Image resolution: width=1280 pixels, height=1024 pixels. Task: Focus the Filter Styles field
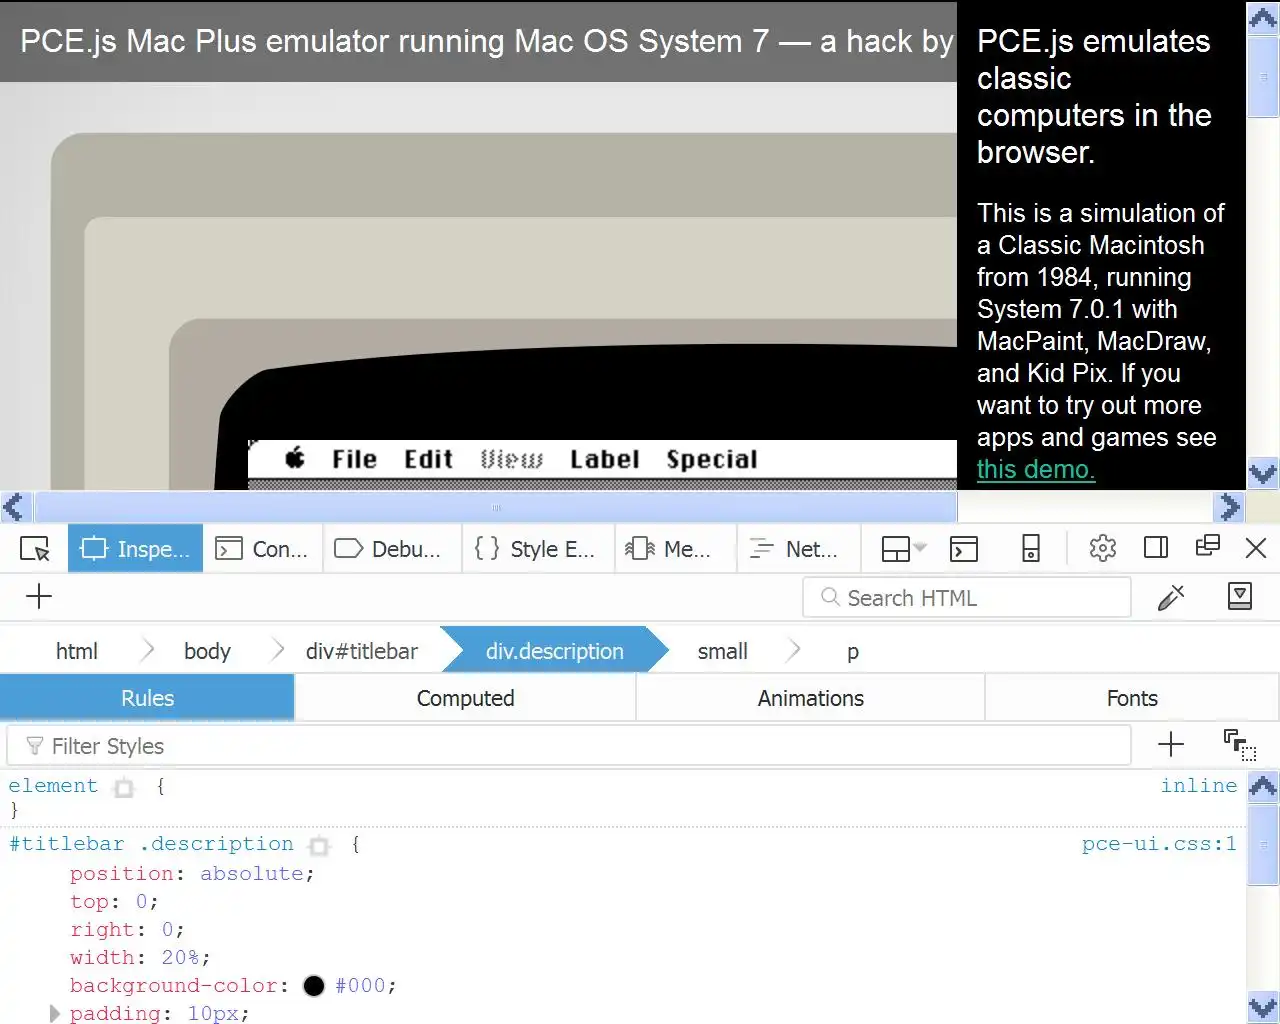(569, 746)
